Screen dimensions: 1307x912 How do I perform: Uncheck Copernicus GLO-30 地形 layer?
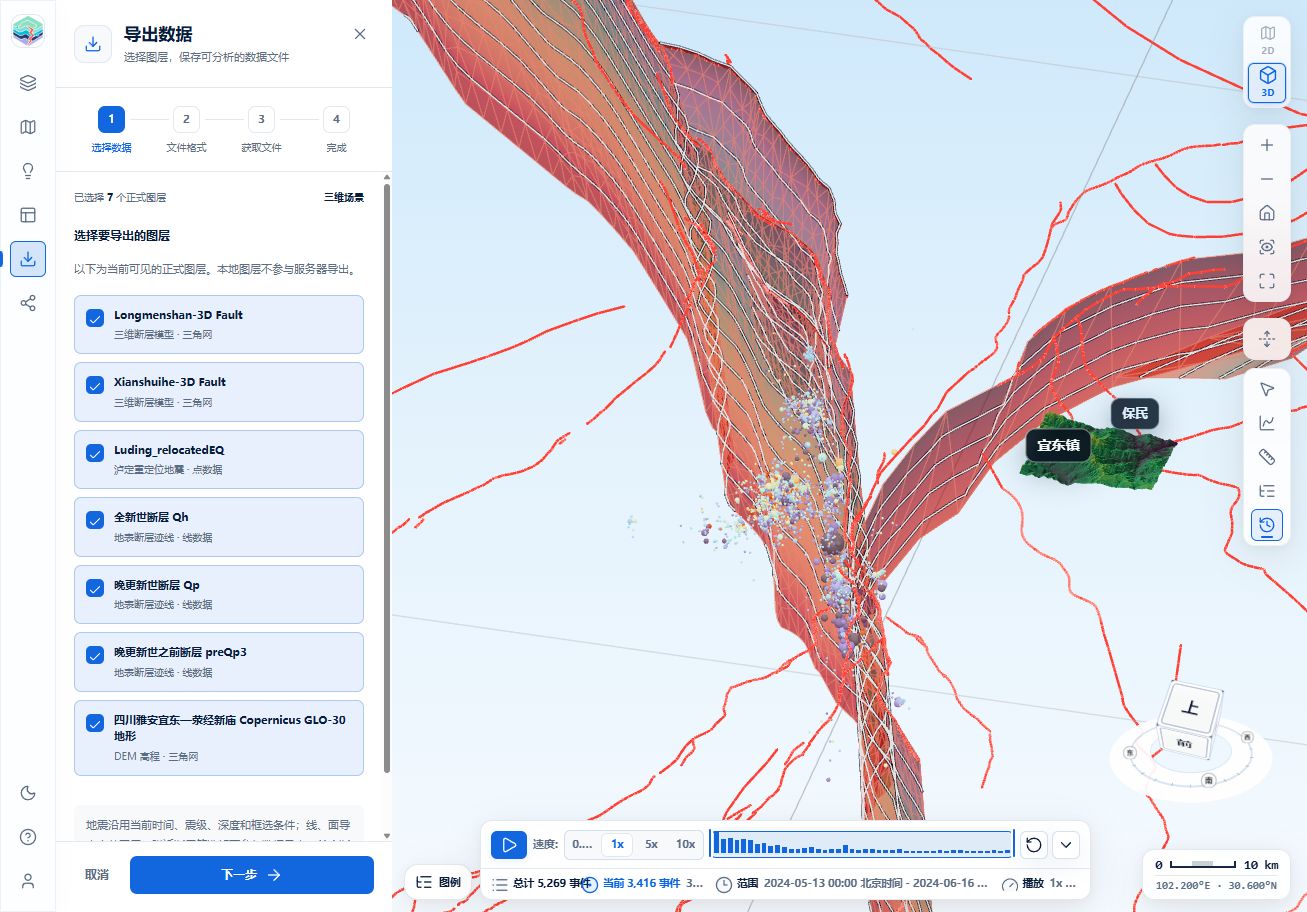(x=95, y=723)
